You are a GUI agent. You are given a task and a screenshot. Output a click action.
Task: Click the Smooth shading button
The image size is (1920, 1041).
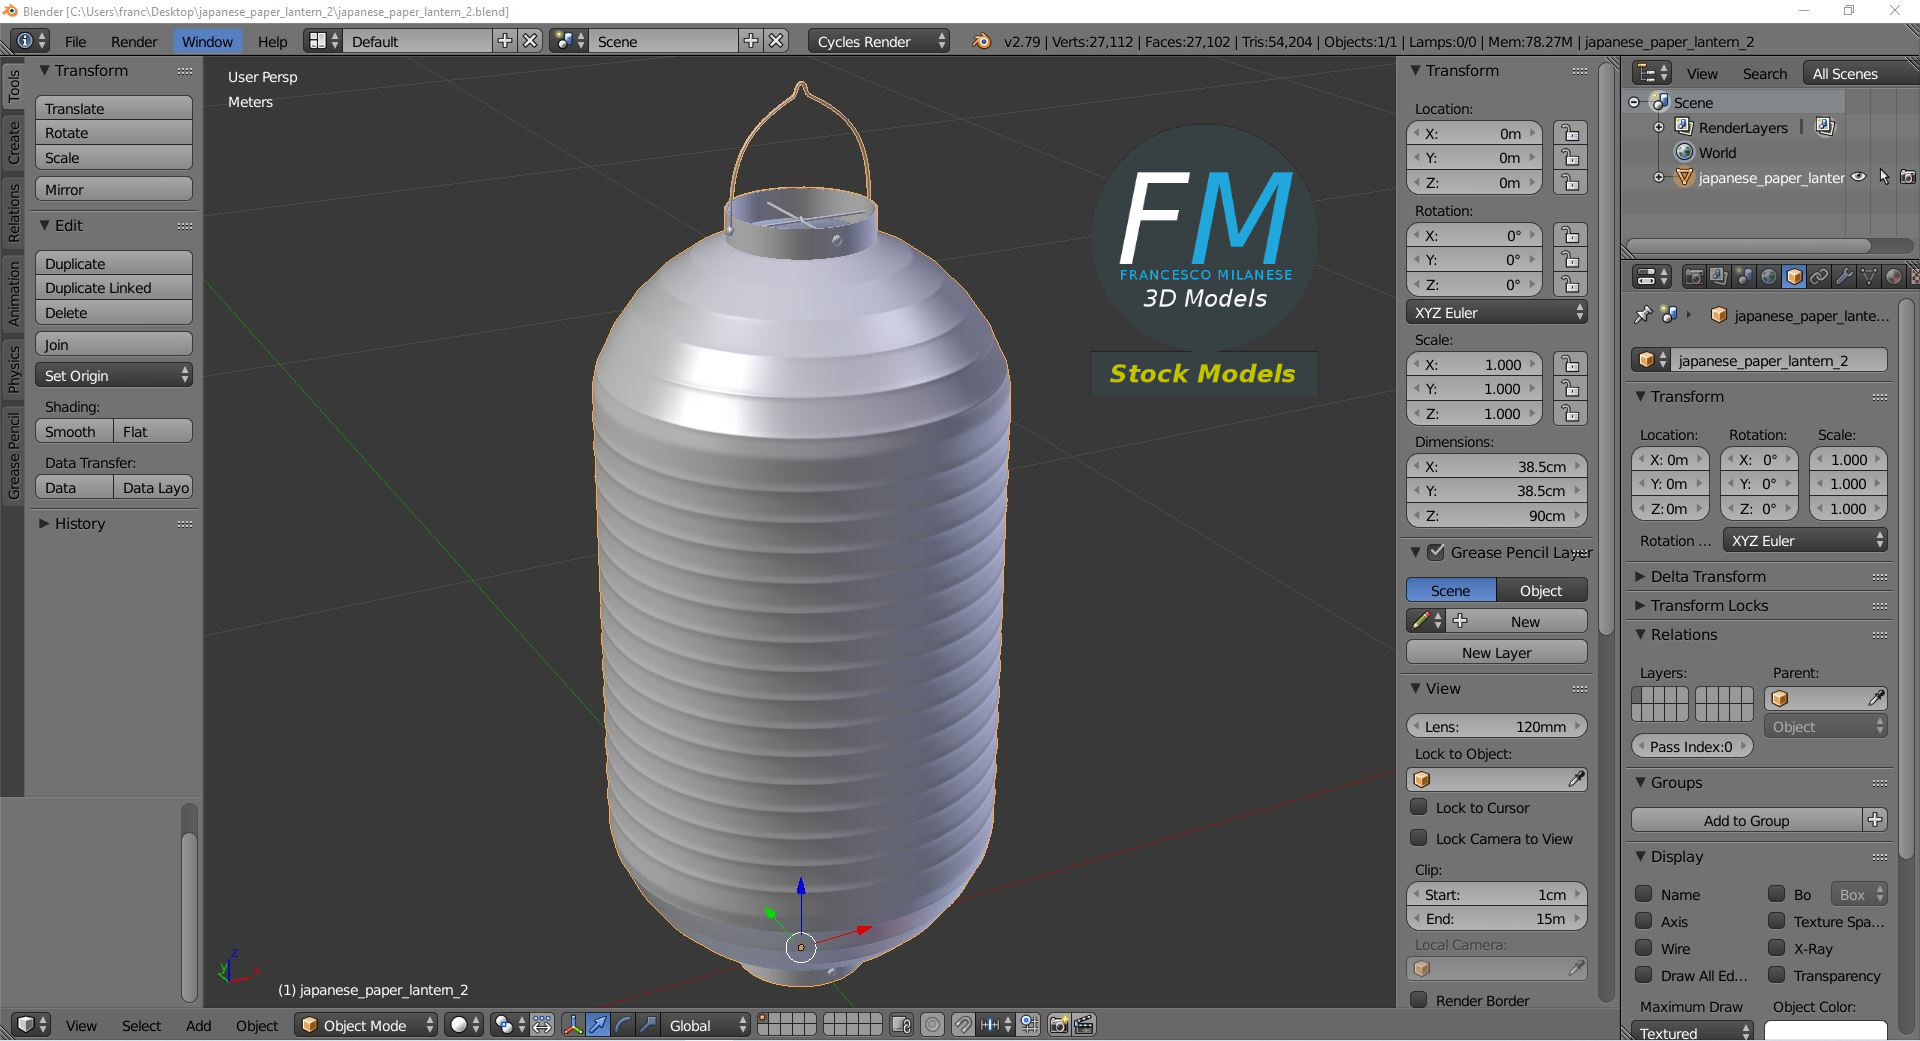point(74,431)
